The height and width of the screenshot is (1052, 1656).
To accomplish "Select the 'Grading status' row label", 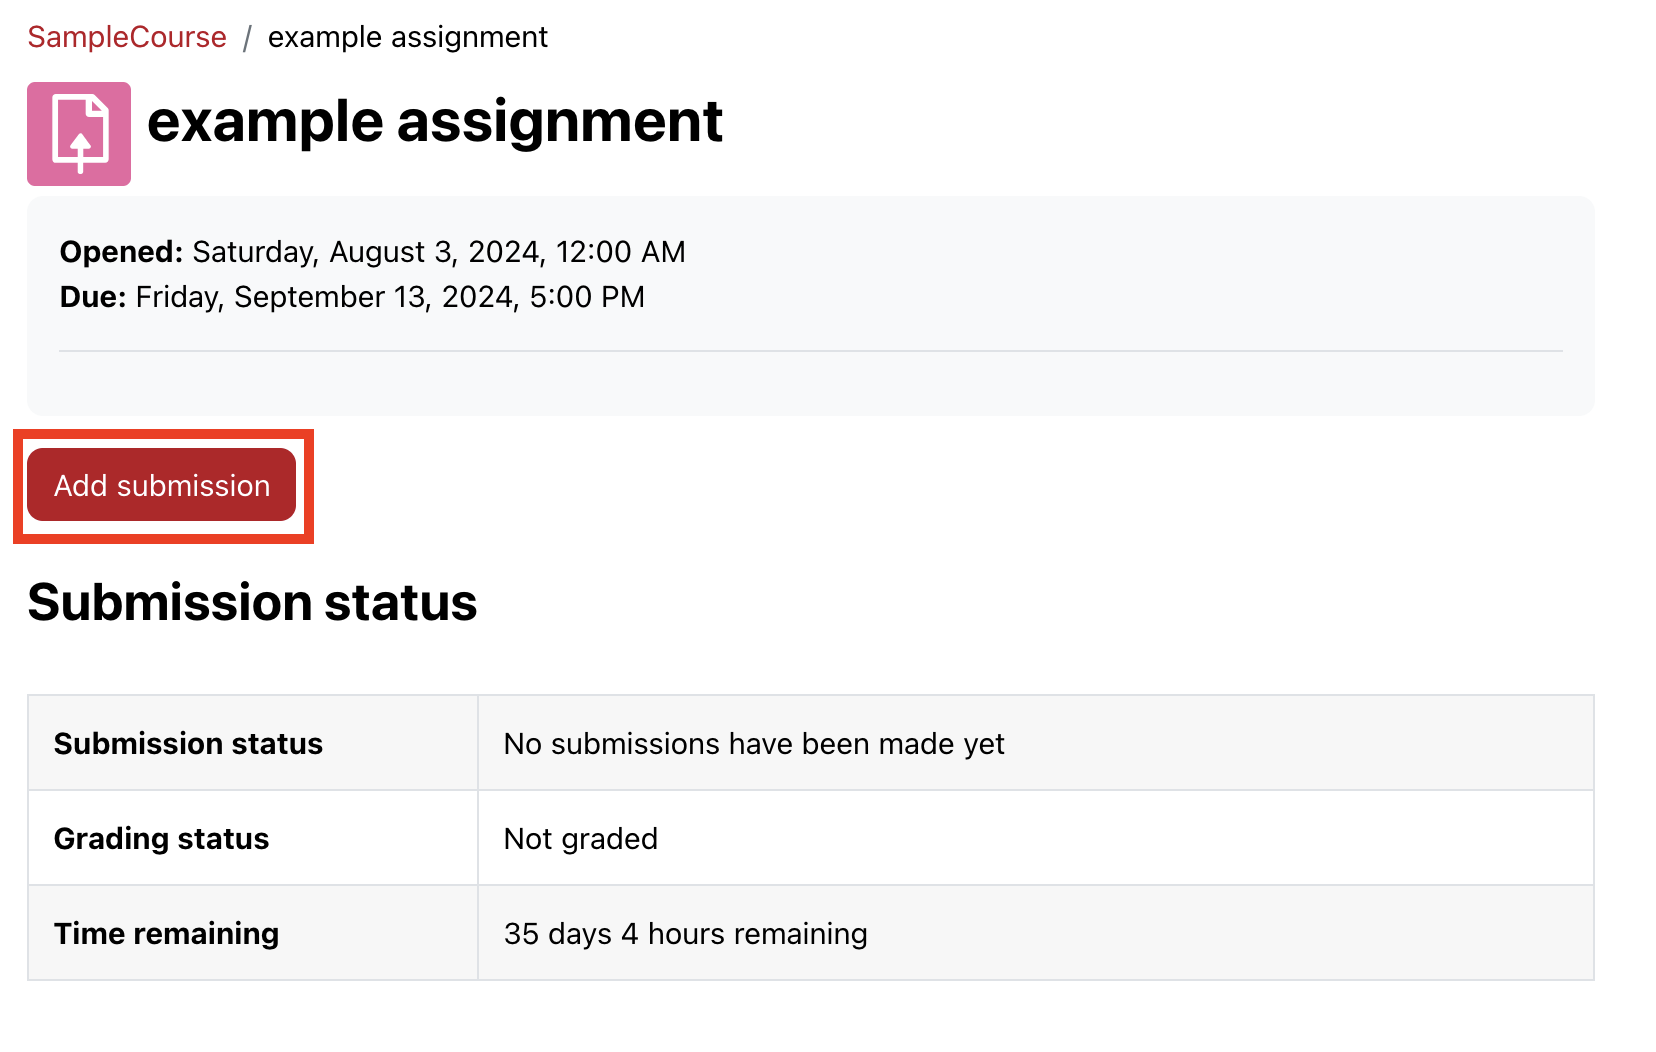I will pos(161,839).
